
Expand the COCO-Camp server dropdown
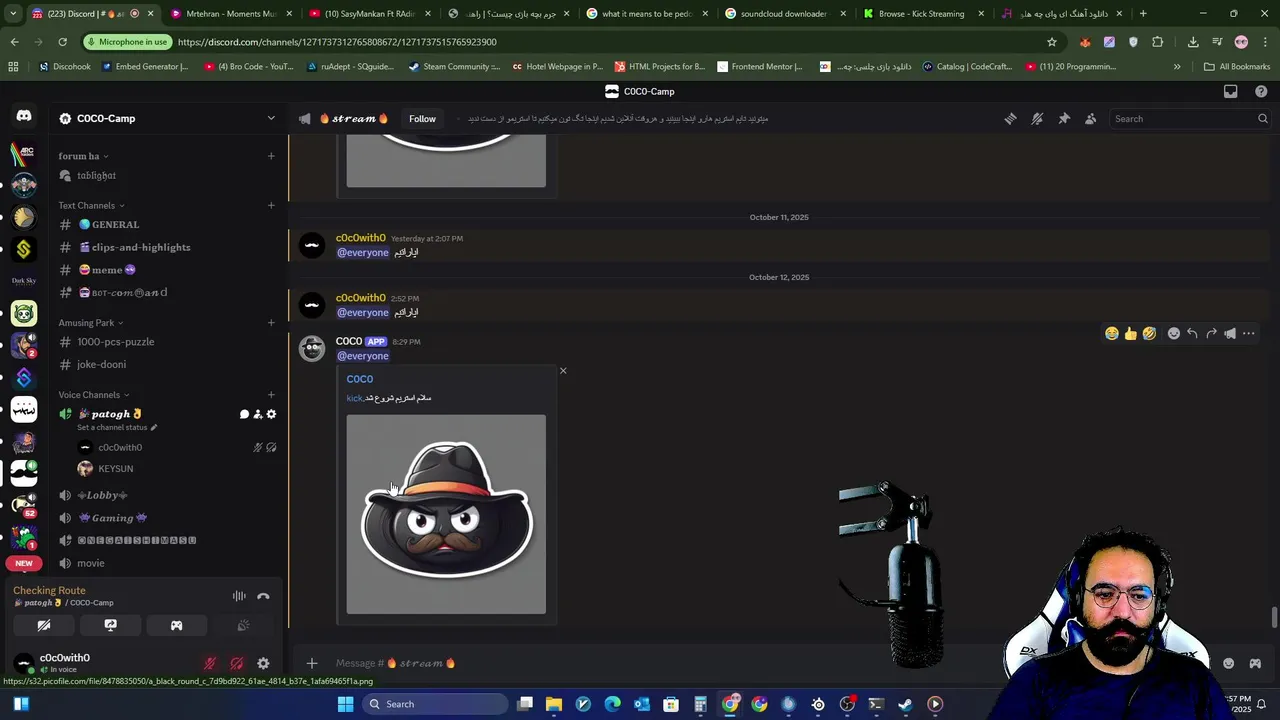(x=271, y=118)
